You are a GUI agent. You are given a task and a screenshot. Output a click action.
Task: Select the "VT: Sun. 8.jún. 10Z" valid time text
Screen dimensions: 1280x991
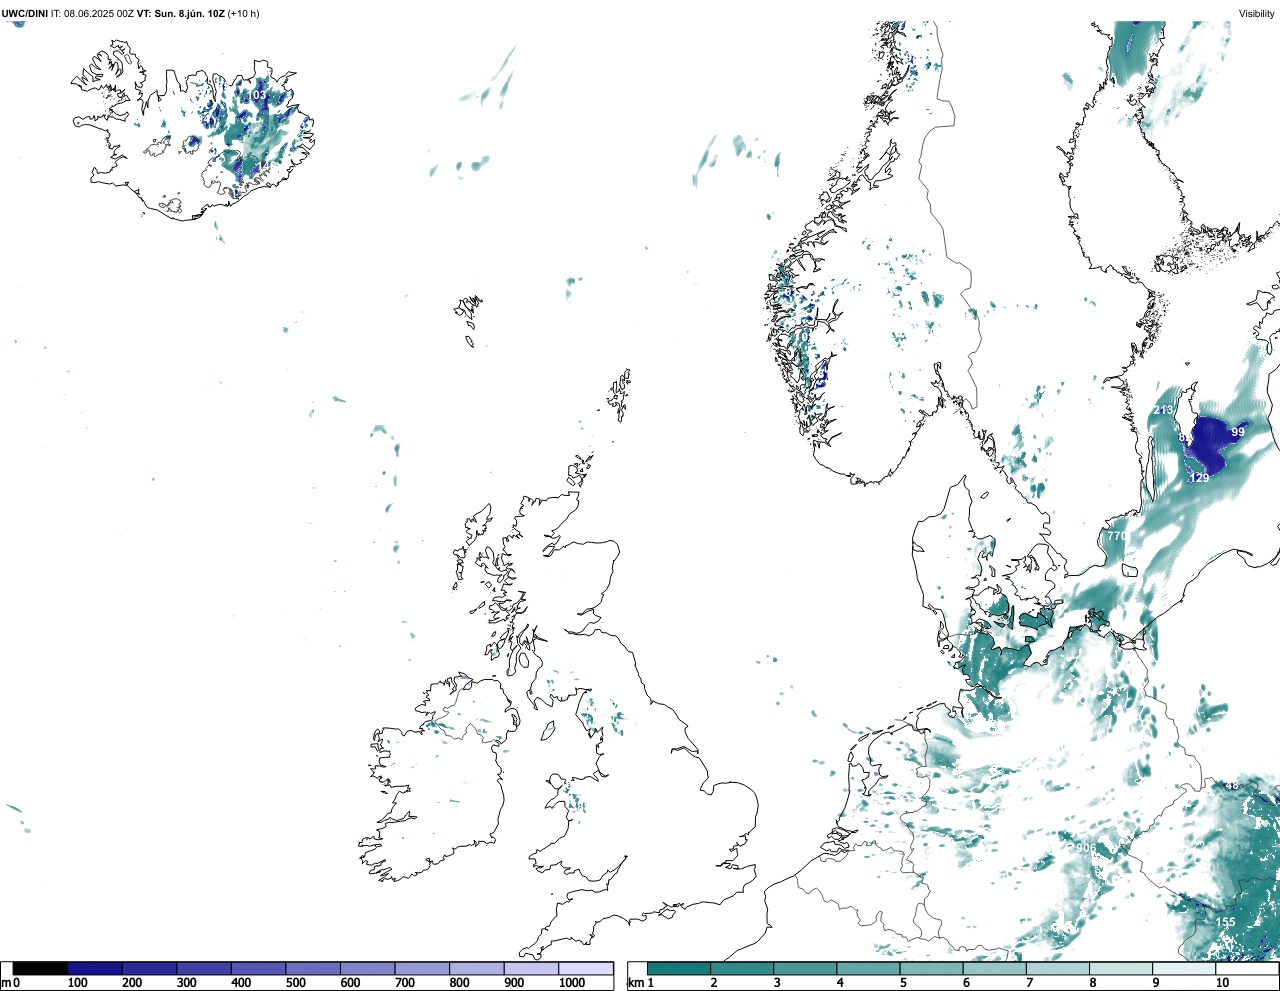point(180,14)
